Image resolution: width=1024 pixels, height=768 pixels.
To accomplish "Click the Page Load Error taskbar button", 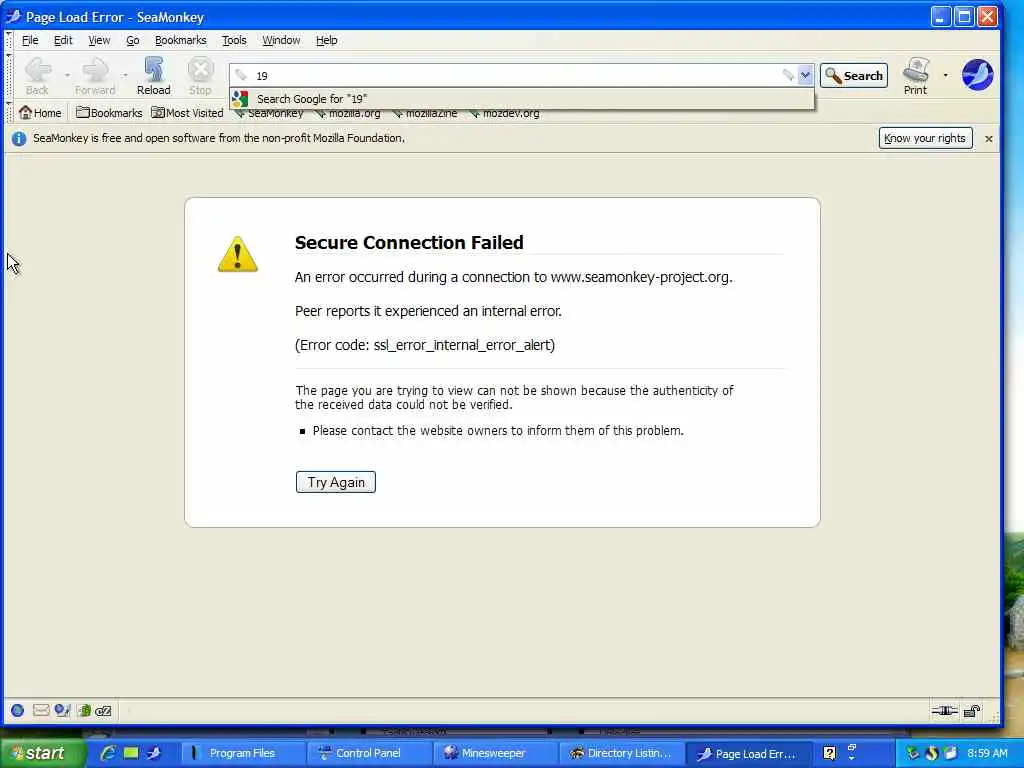I will pos(748,753).
